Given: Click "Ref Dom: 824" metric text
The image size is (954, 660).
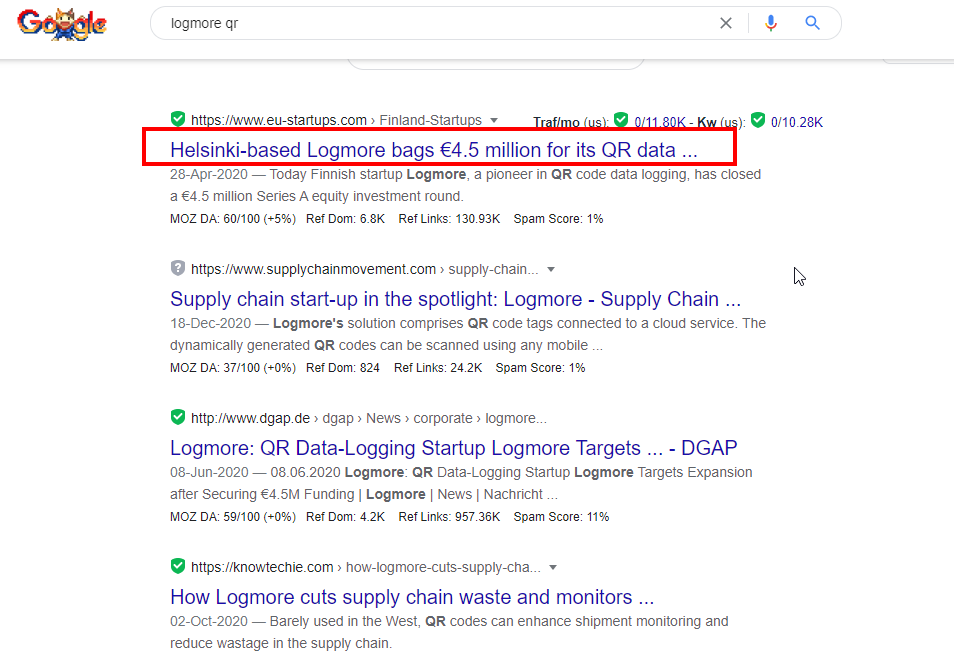Looking at the screenshot, I should pos(343,368).
